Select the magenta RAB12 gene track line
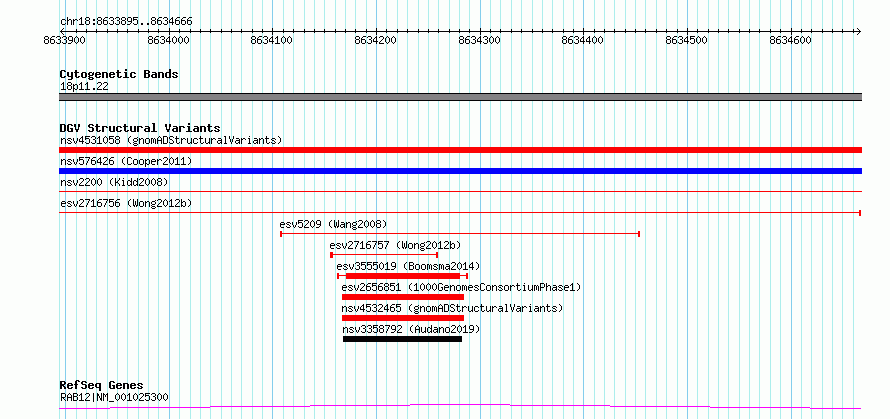This screenshot has width=890, height=419. [x=460, y=407]
